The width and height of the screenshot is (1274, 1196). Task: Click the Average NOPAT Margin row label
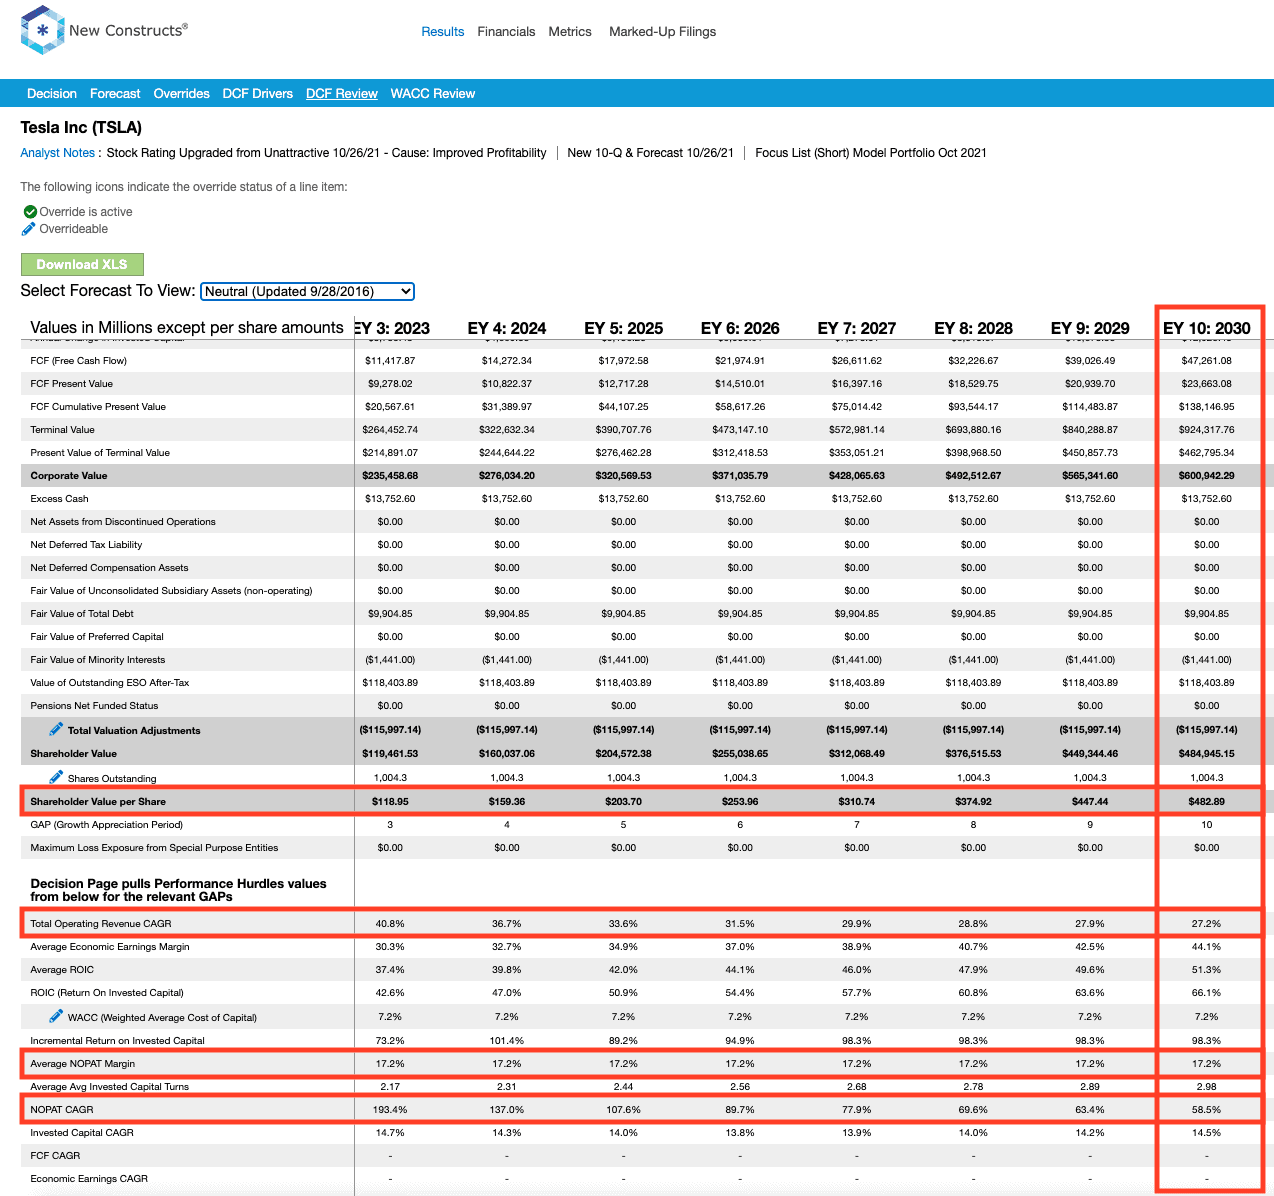coord(82,1064)
